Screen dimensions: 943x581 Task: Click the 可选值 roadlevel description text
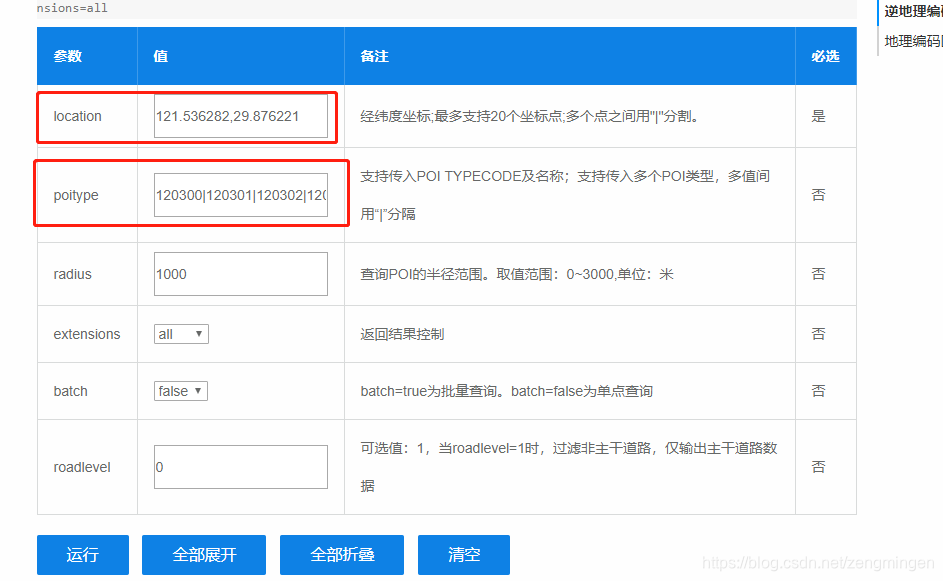pyautogui.click(x=569, y=467)
